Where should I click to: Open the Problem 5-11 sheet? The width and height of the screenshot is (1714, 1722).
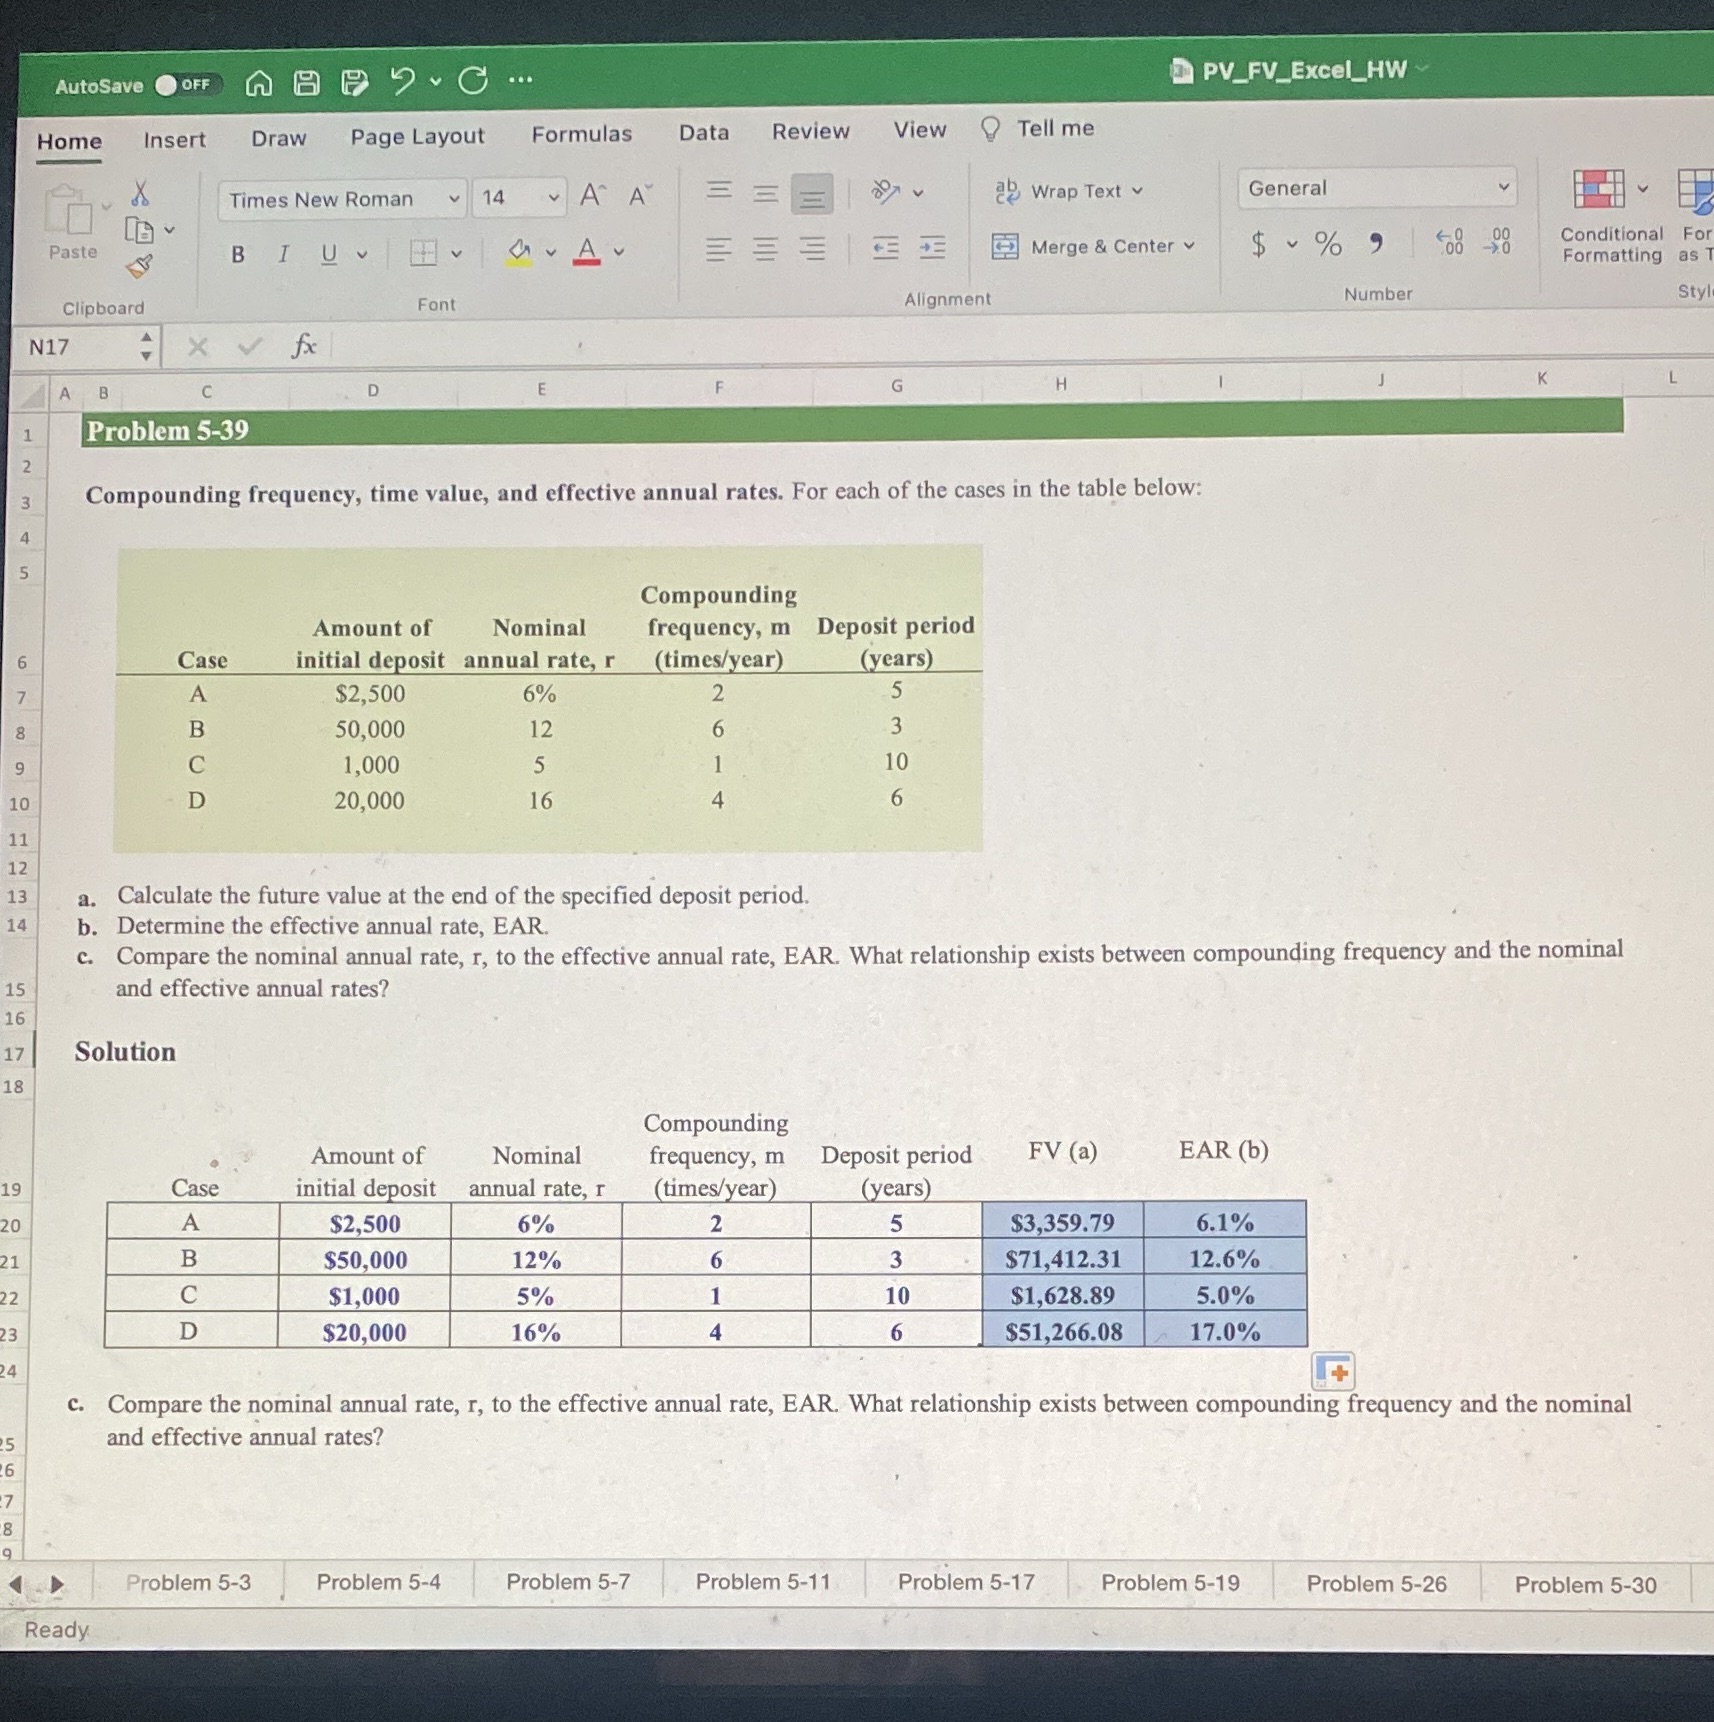click(763, 1582)
